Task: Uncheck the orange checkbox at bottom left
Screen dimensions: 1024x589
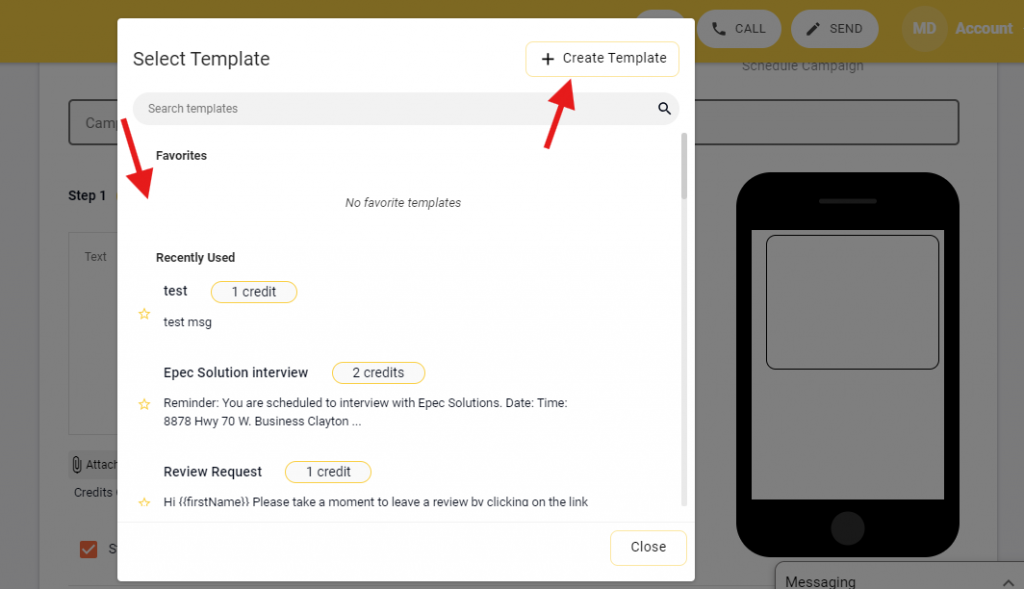Action: [x=88, y=548]
